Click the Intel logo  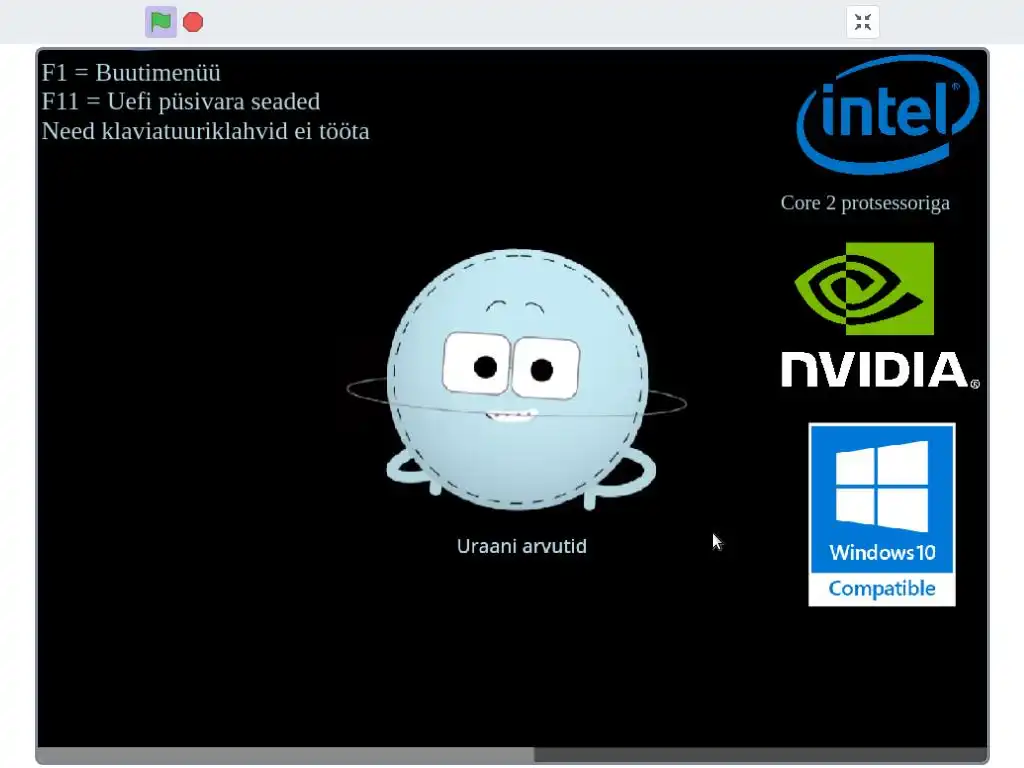tap(888, 114)
